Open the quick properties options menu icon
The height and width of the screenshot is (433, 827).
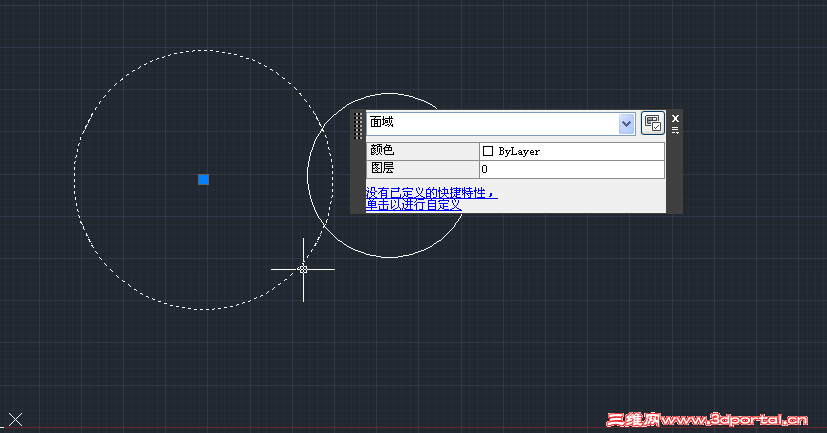[x=675, y=130]
